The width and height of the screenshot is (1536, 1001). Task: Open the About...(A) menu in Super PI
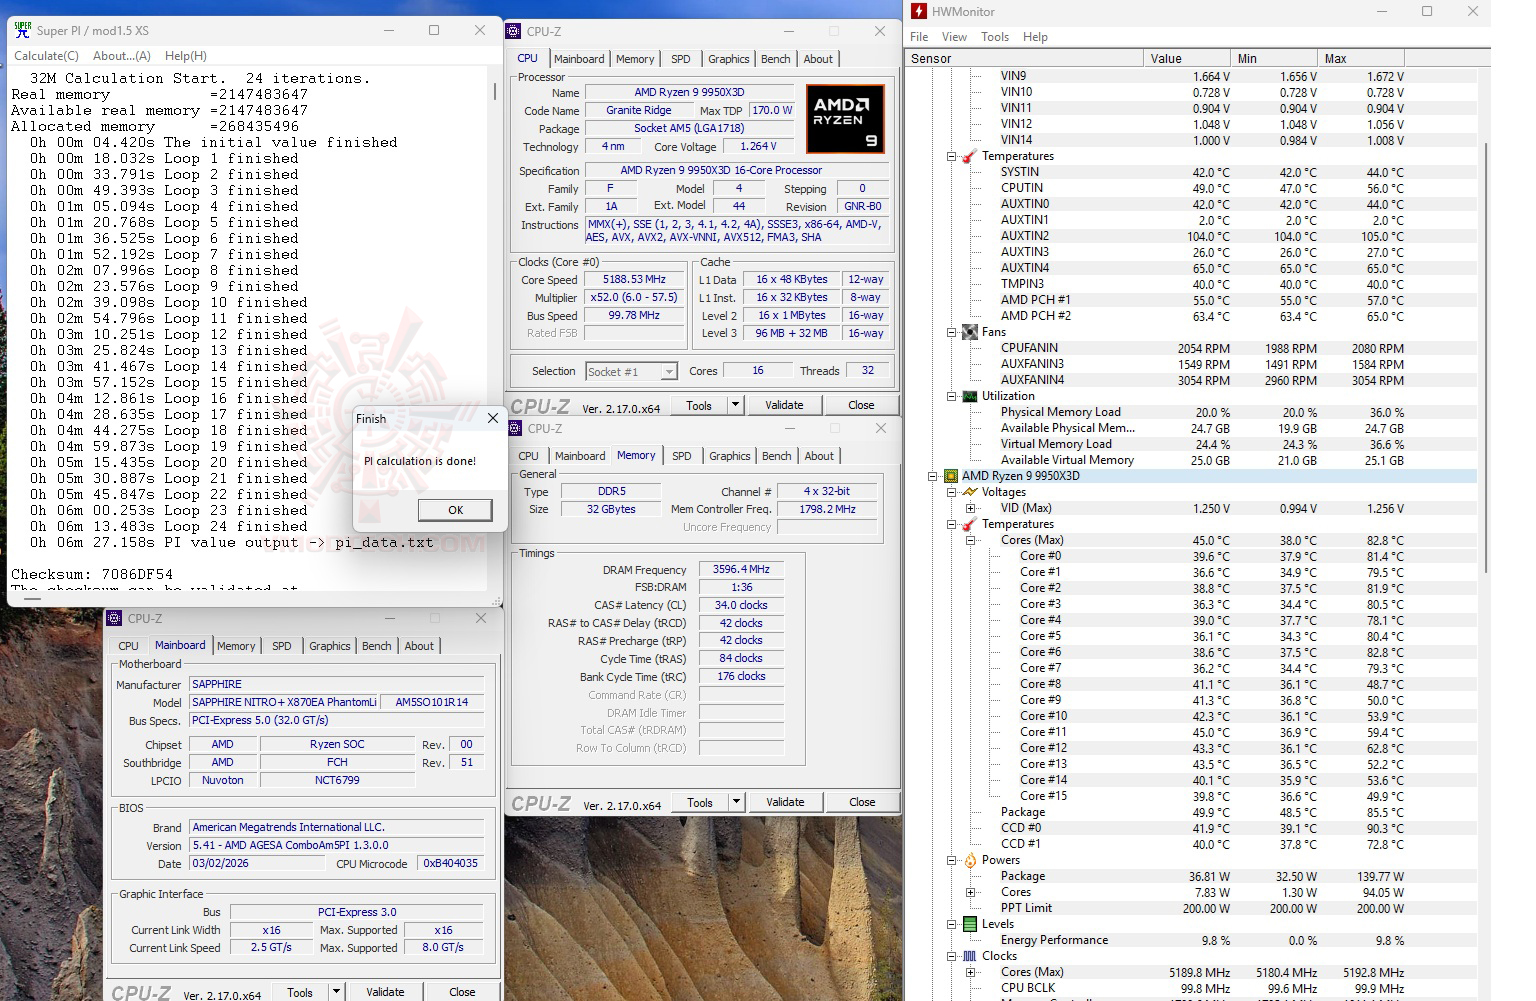pyautogui.click(x=122, y=56)
